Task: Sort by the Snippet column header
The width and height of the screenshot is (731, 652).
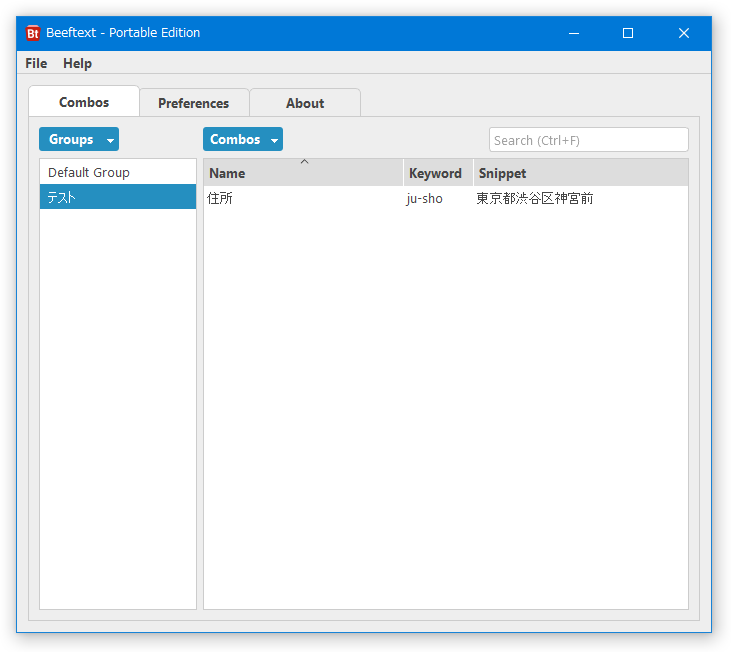Action: pyautogui.click(x=581, y=173)
